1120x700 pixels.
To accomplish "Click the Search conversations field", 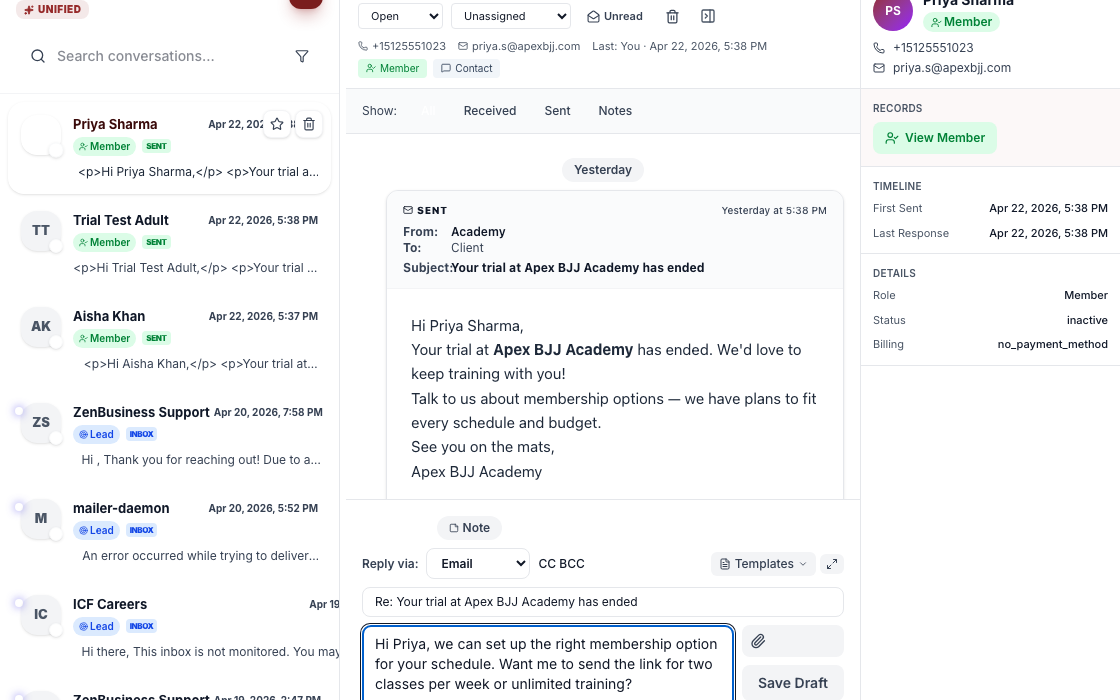I will point(169,56).
